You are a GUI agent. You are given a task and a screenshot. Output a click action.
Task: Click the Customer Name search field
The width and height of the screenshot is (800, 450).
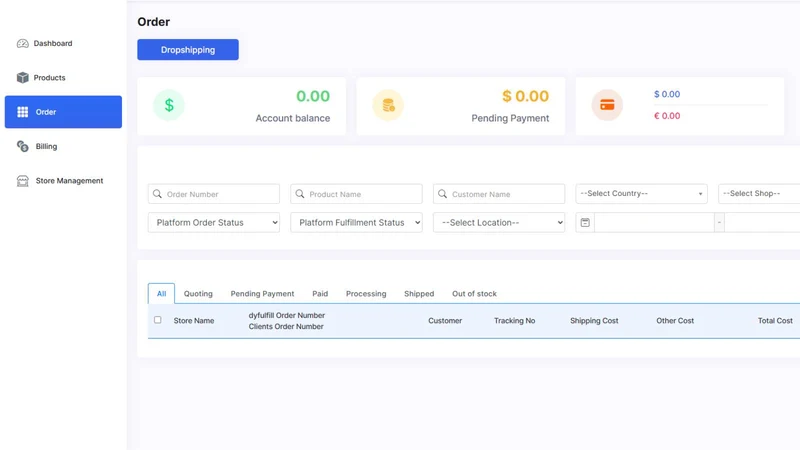click(x=499, y=194)
